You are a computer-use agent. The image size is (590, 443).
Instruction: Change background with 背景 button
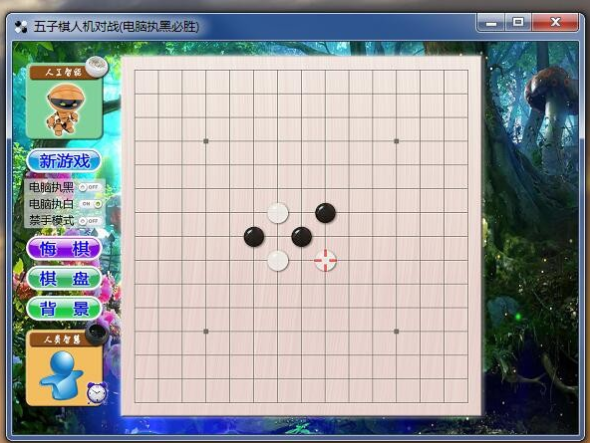tap(64, 309)
